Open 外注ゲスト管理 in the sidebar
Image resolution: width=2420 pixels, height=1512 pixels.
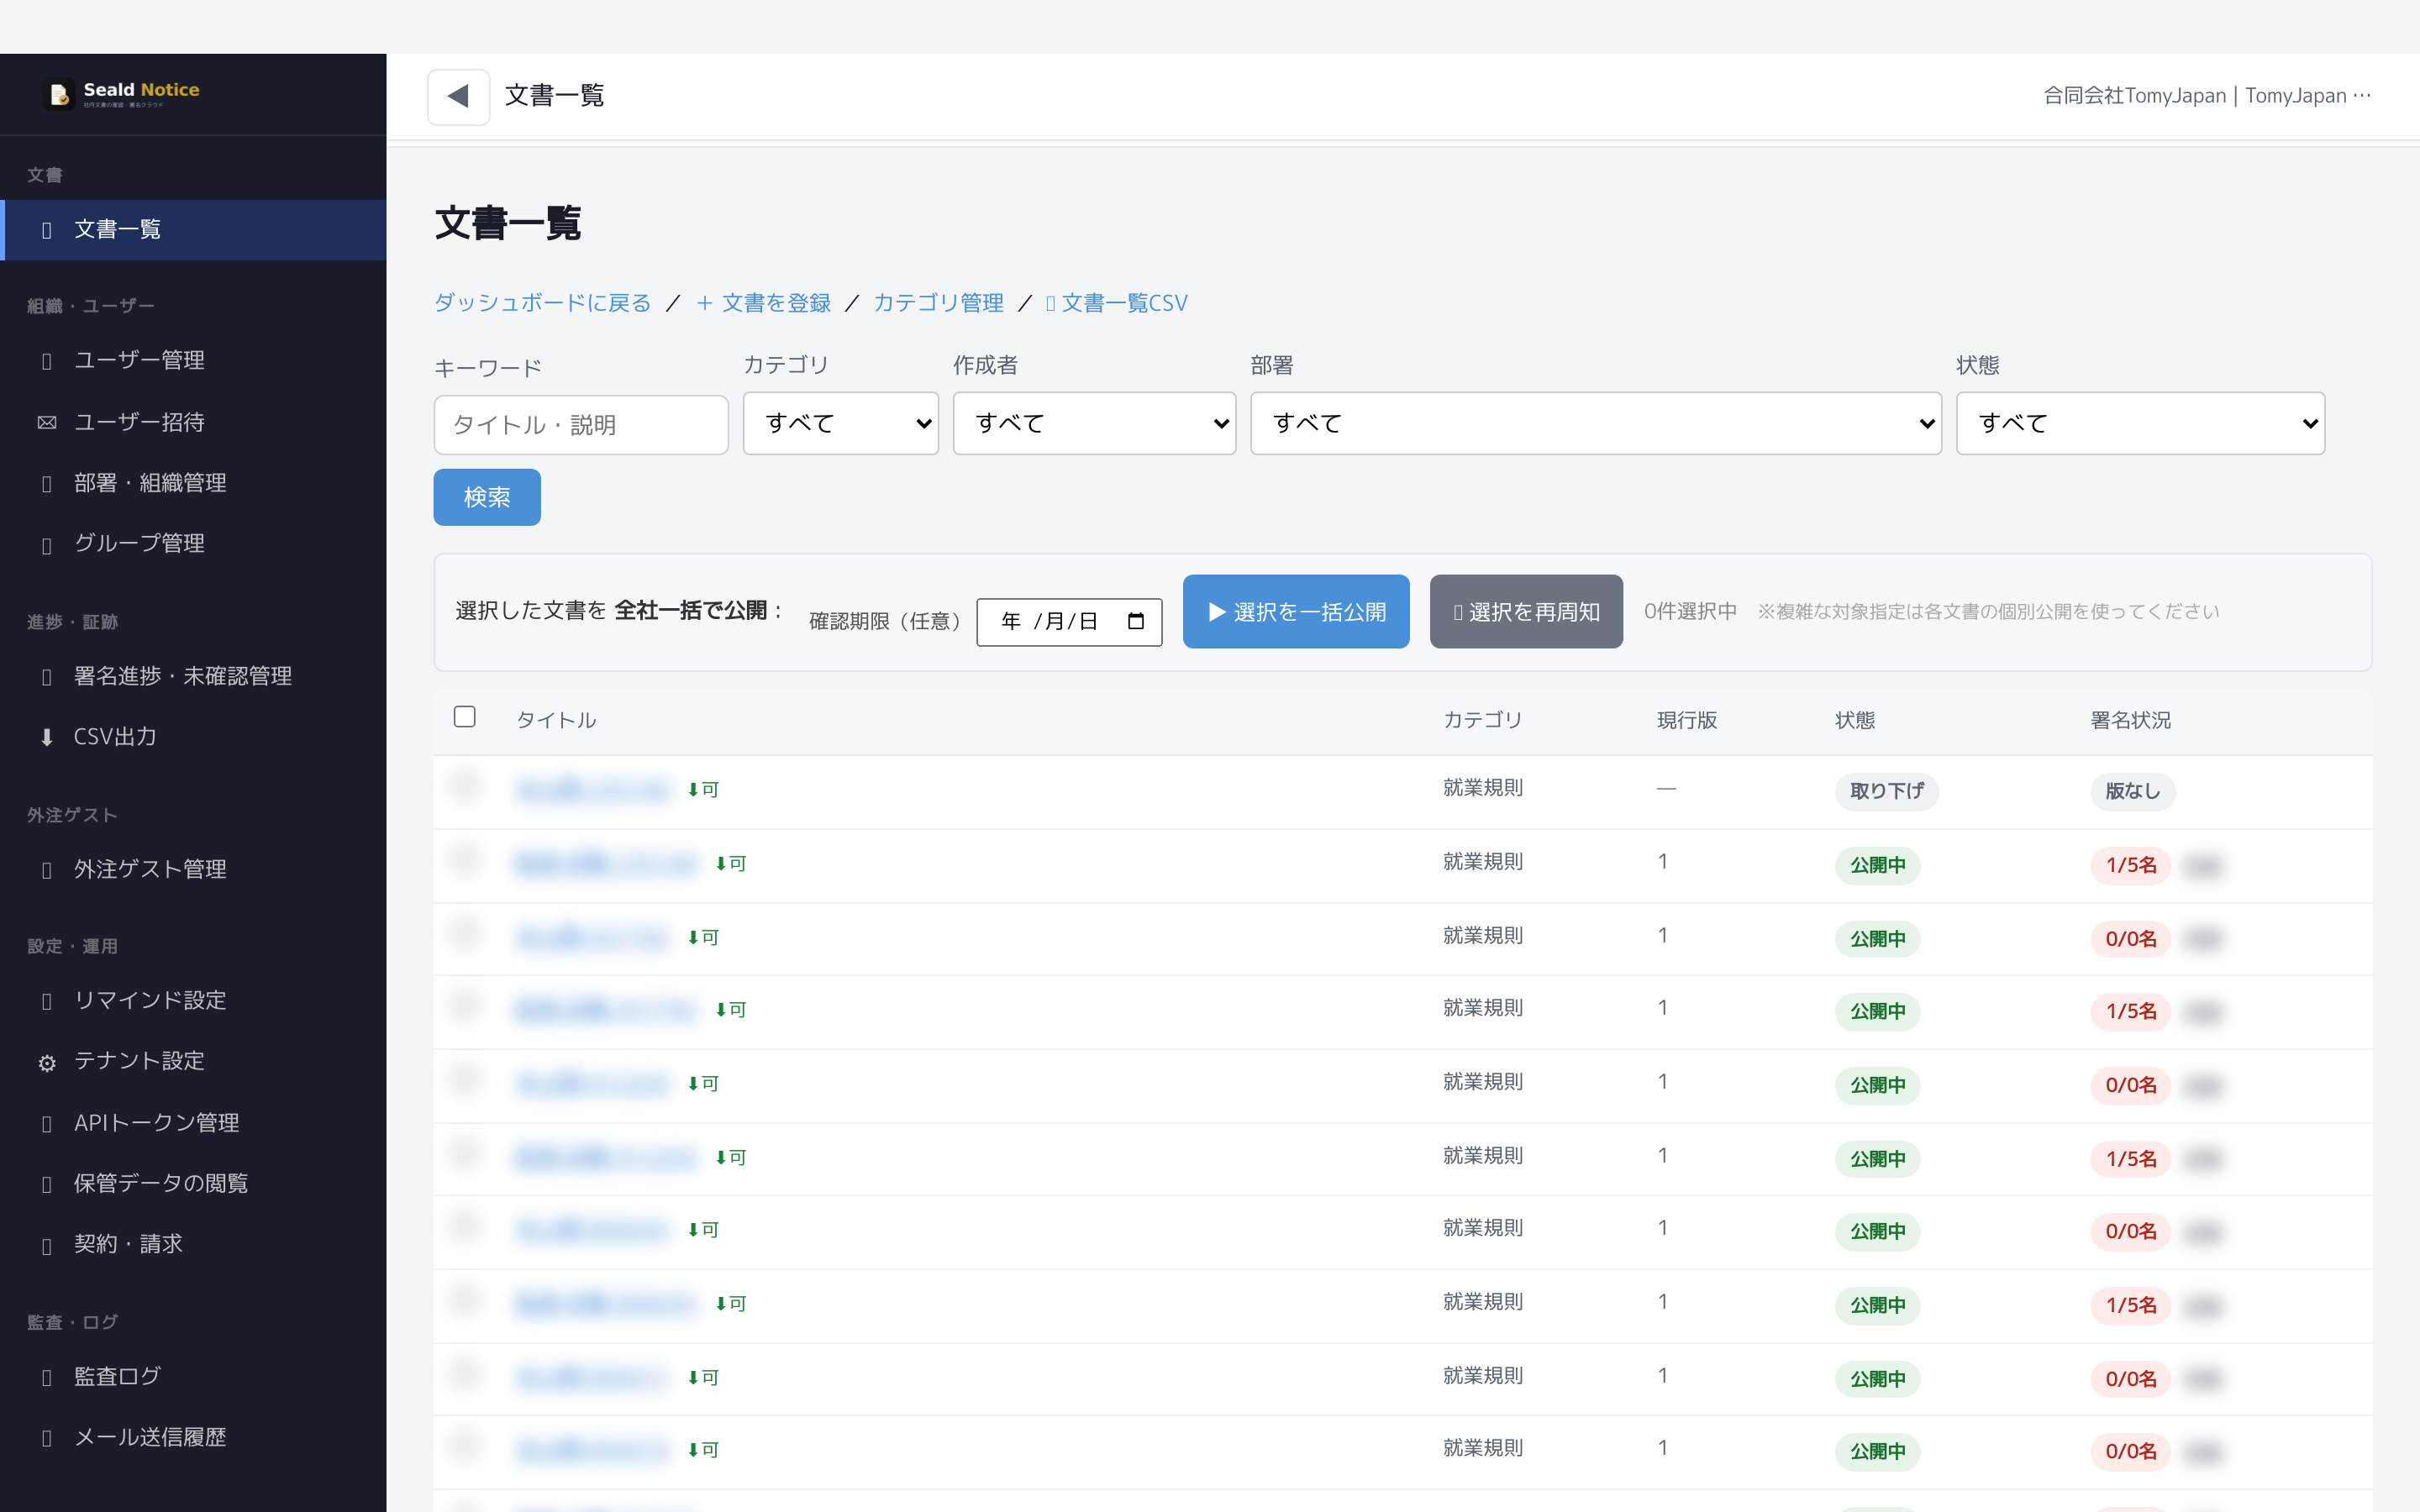pos(193,869)
